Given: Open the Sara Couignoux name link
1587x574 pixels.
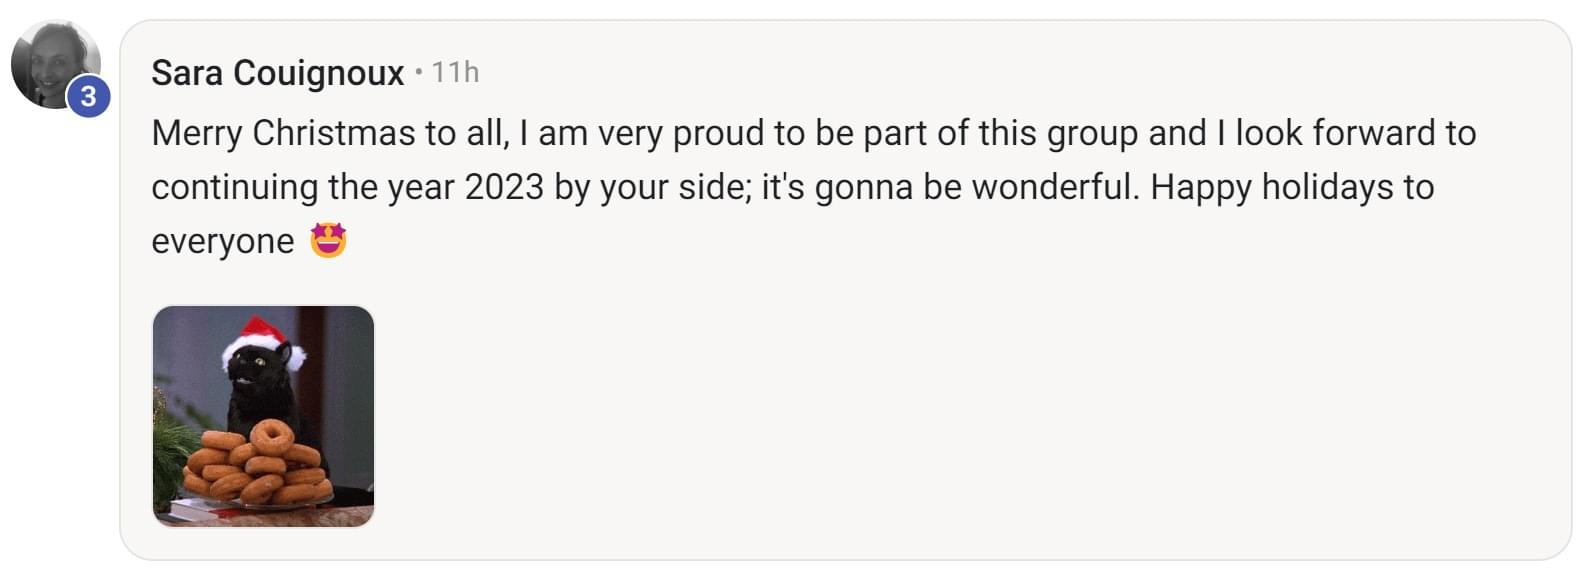Looking at the screenshot, I should pyautogui.click(x=277, y=73).
